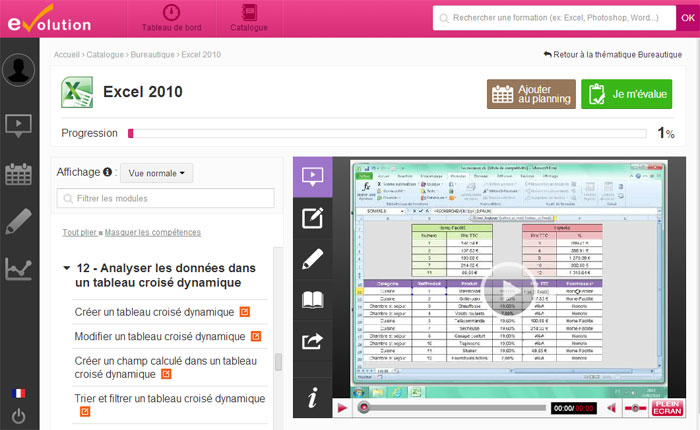This screenshot has width=700, height=430.
Task: Open the video trainings sidebar icon
Action: pyautogui.click(x=18, y=125)
